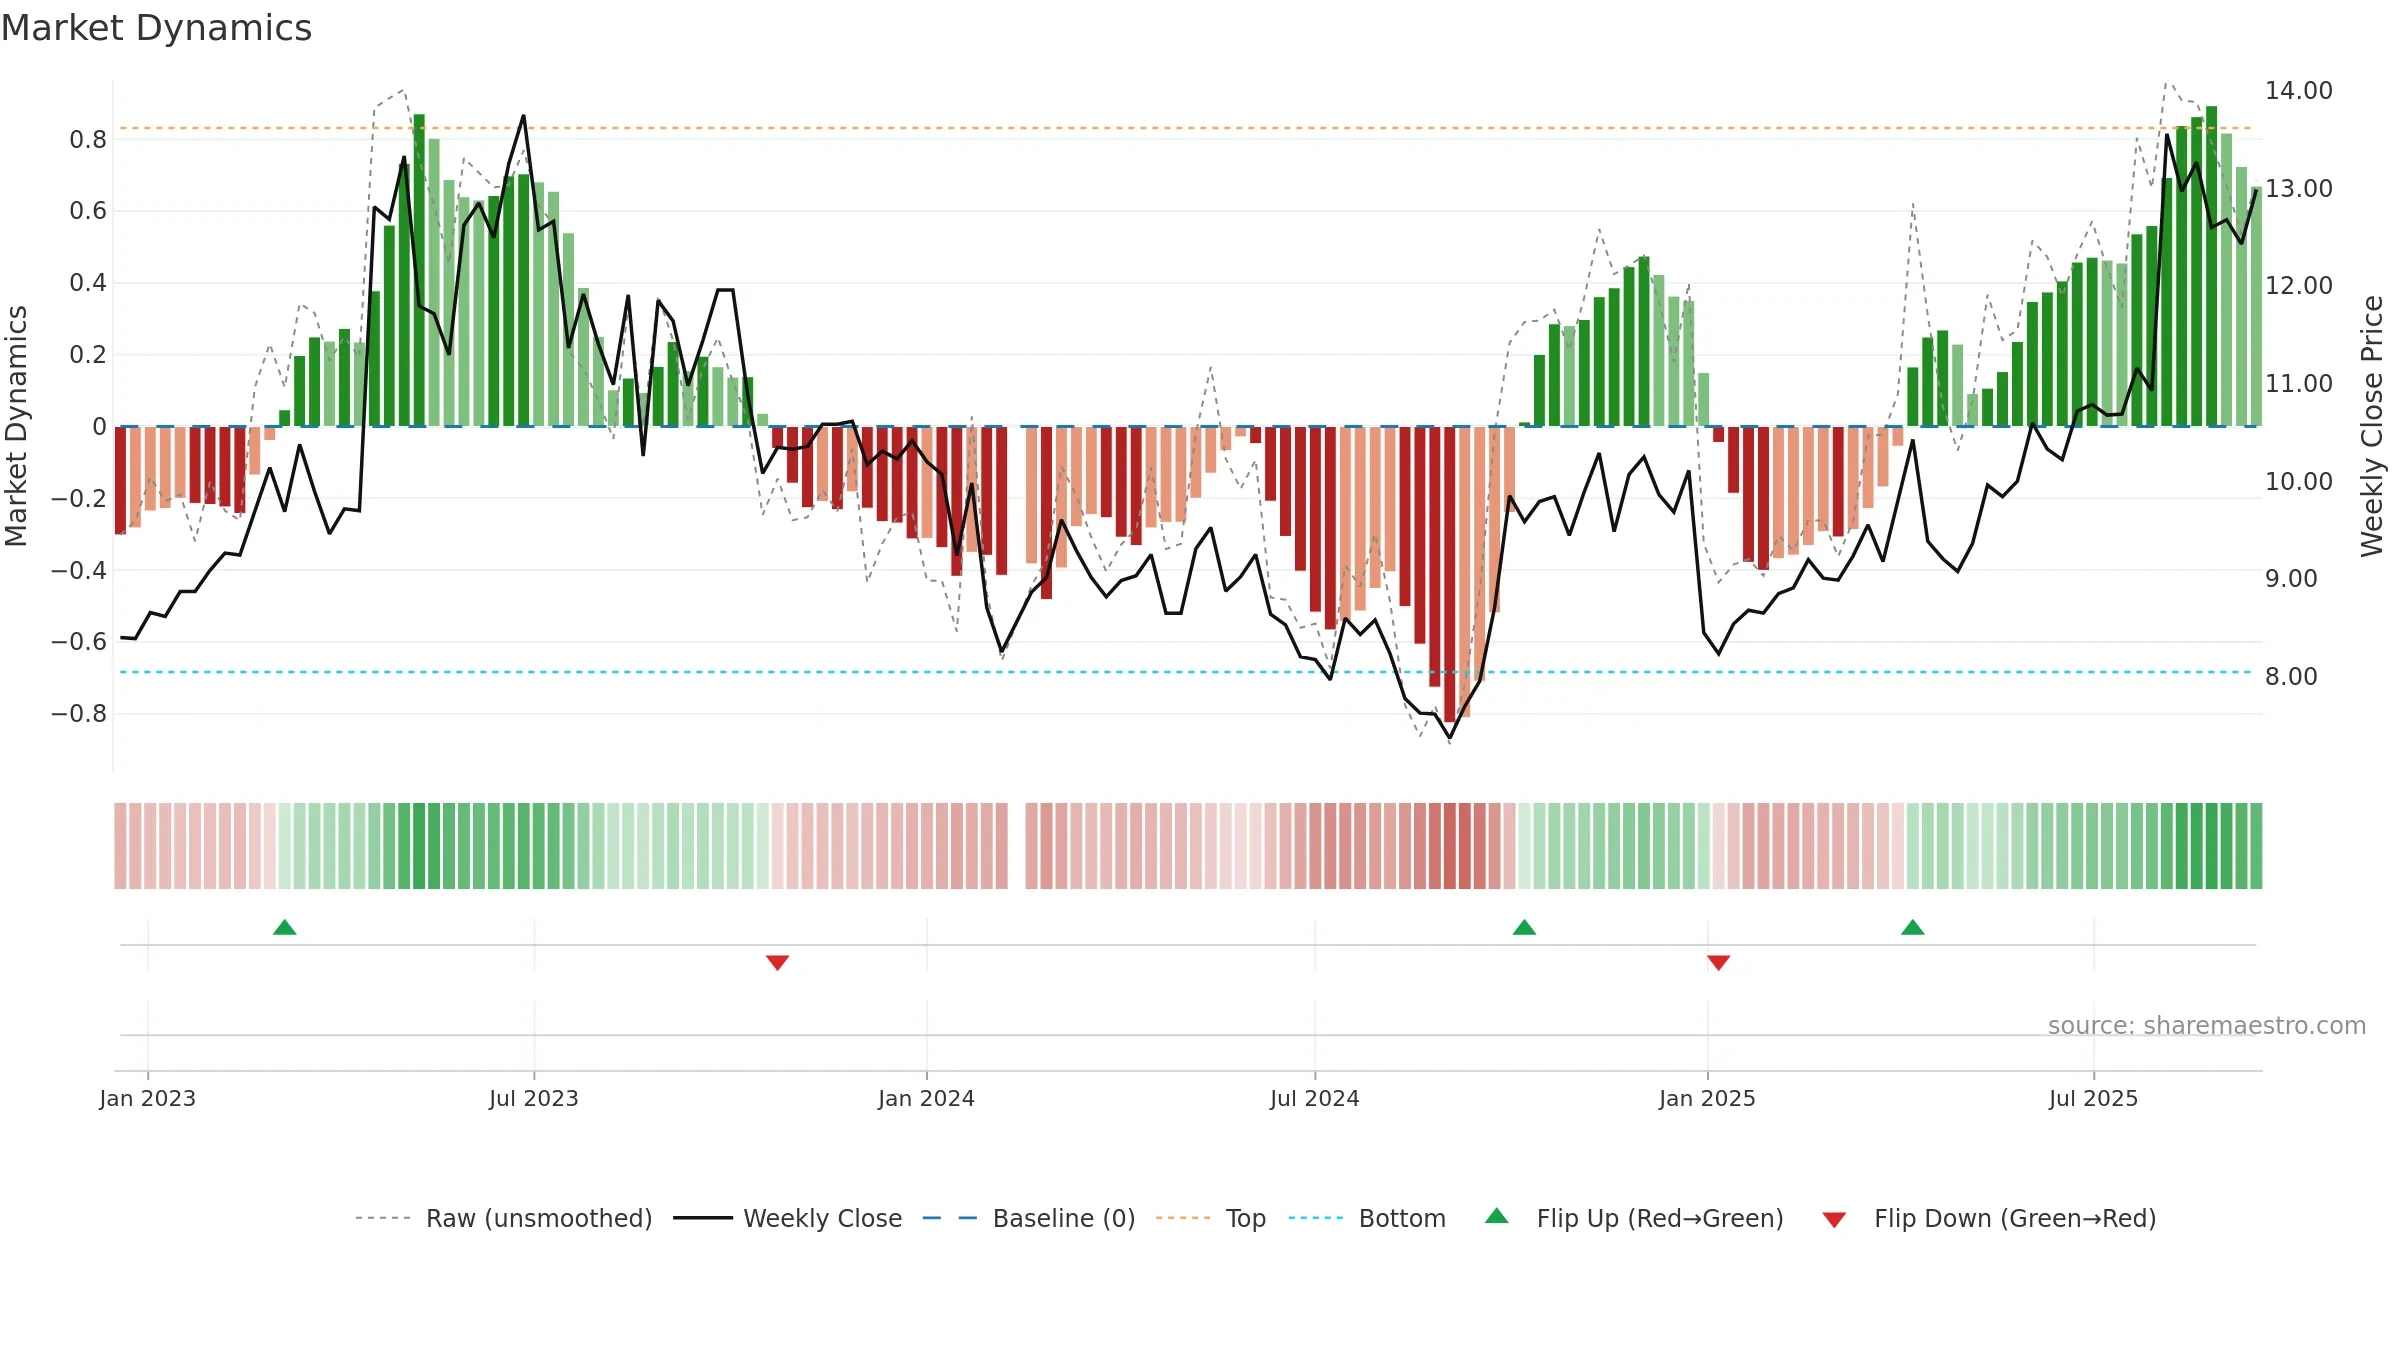Click the source: sharemaestro.com text

[x=2206, y=1025]
